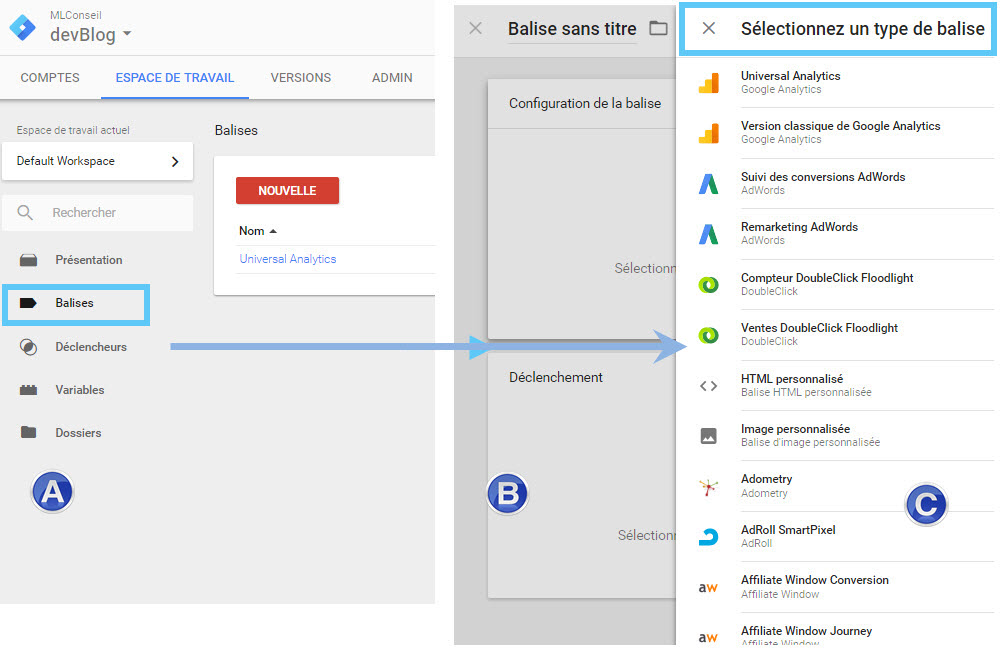Image resolution: width=1000 pixels, height=651 pixels.
Task: Open the Universal Analytics tag link
Action: point(288,259)
